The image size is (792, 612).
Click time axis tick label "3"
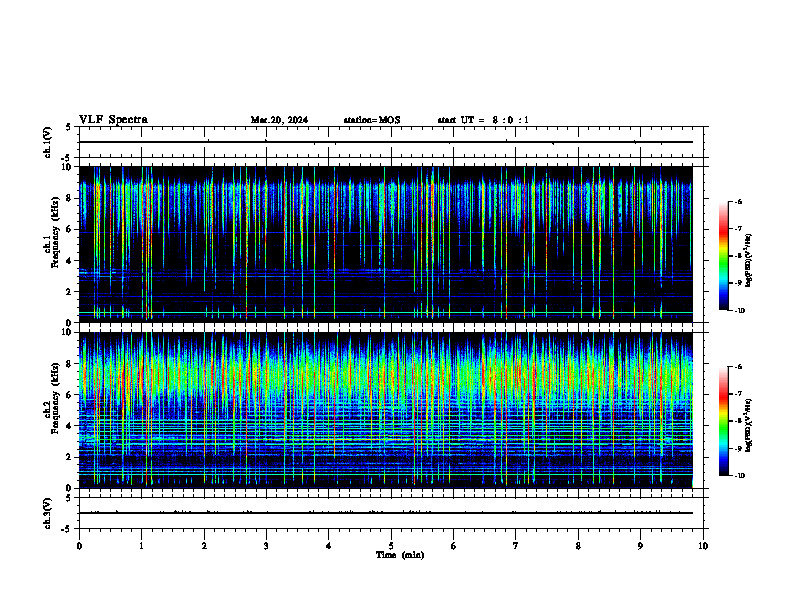click(266, 546)
